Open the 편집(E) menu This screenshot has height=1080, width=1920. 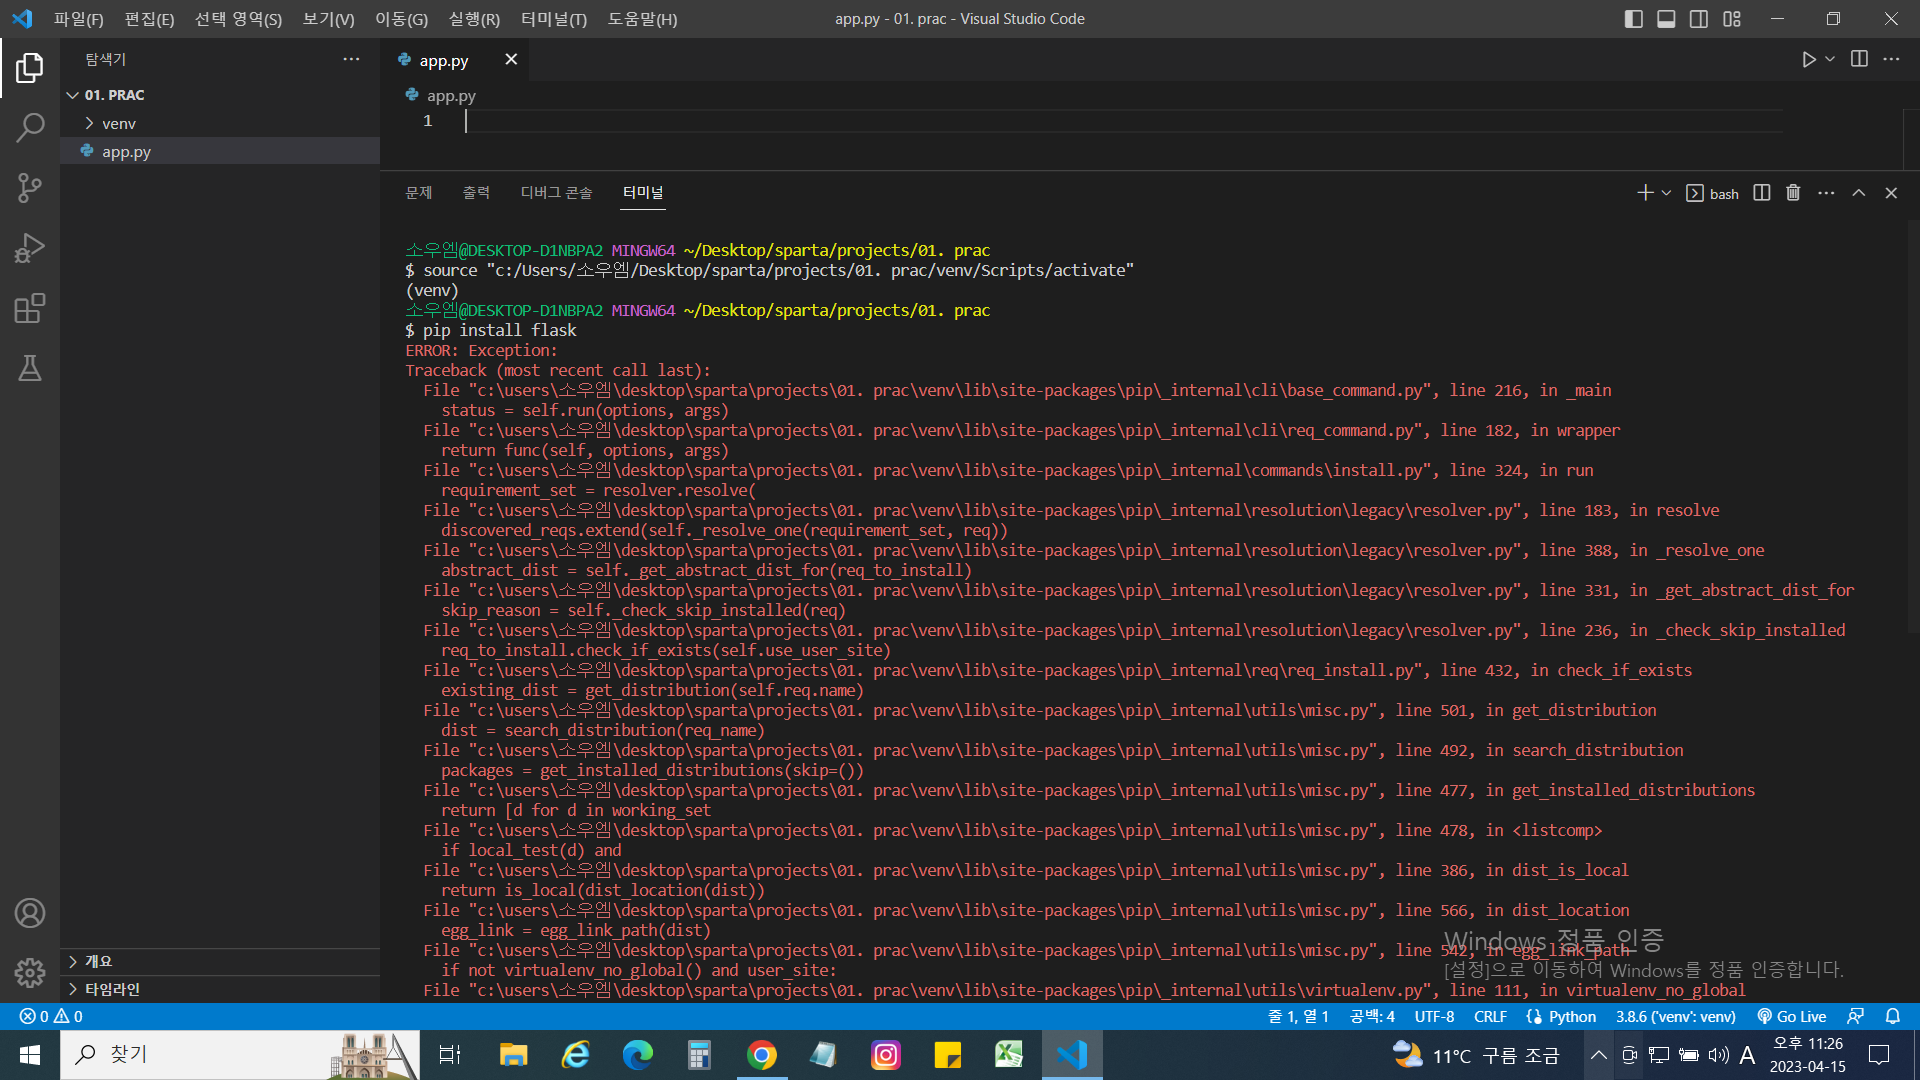pos(149,19)
